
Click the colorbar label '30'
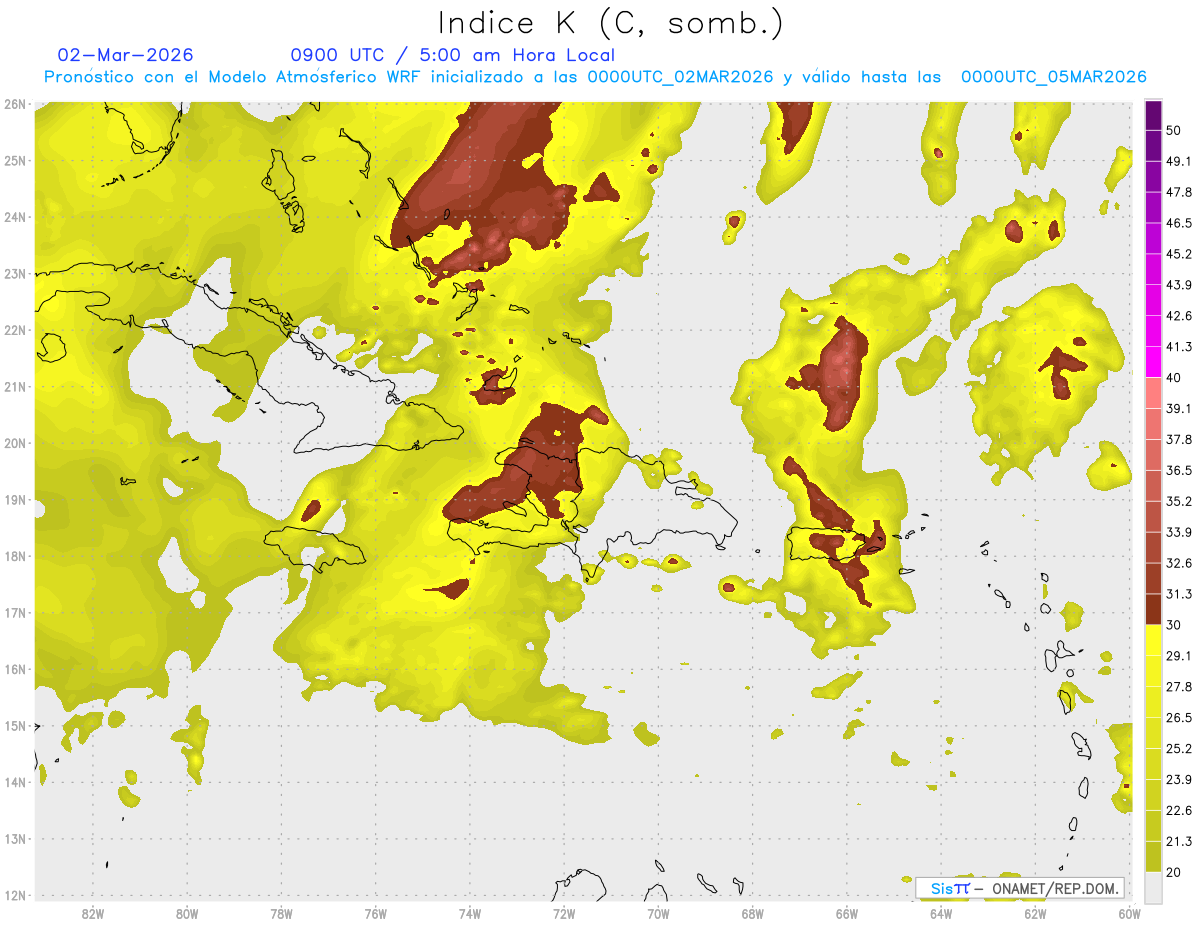(1174, 625)
